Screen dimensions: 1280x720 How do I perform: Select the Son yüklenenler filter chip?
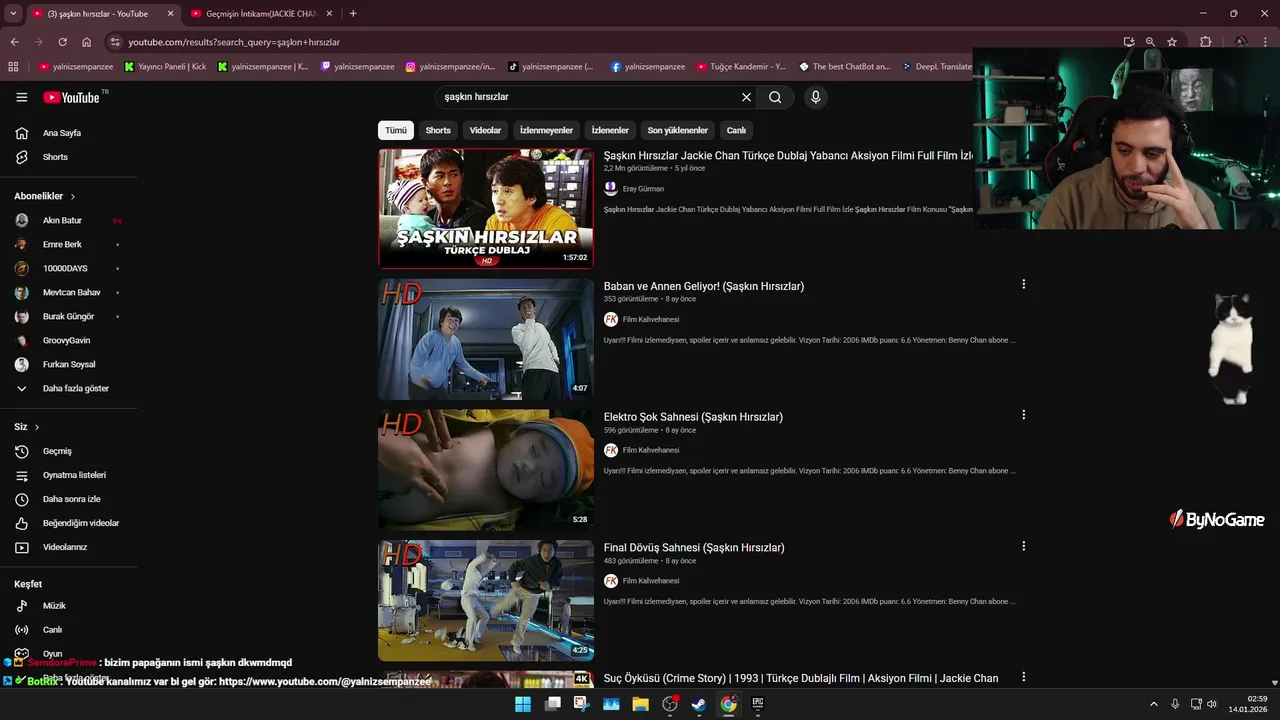677,130
